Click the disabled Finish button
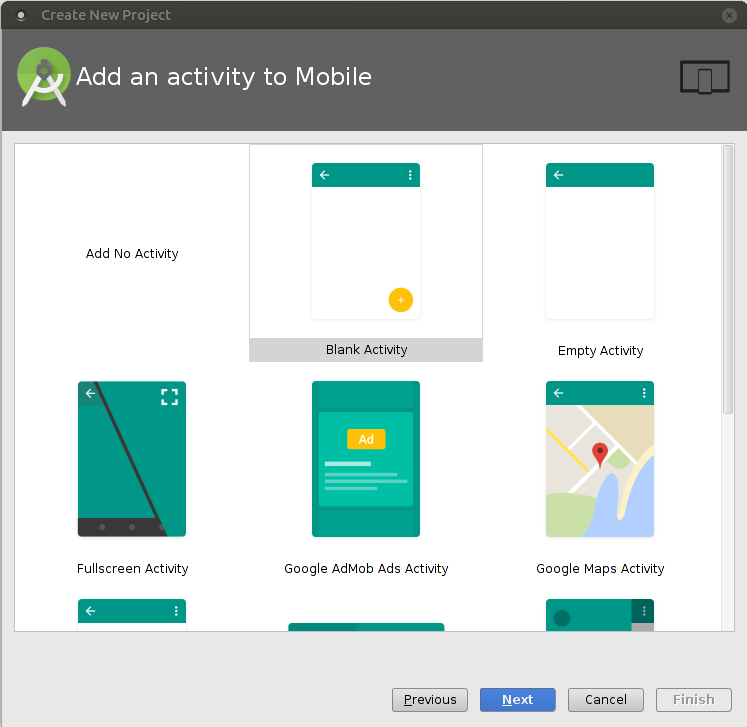The height and width of the screenshot is (727, 747). 694,699
